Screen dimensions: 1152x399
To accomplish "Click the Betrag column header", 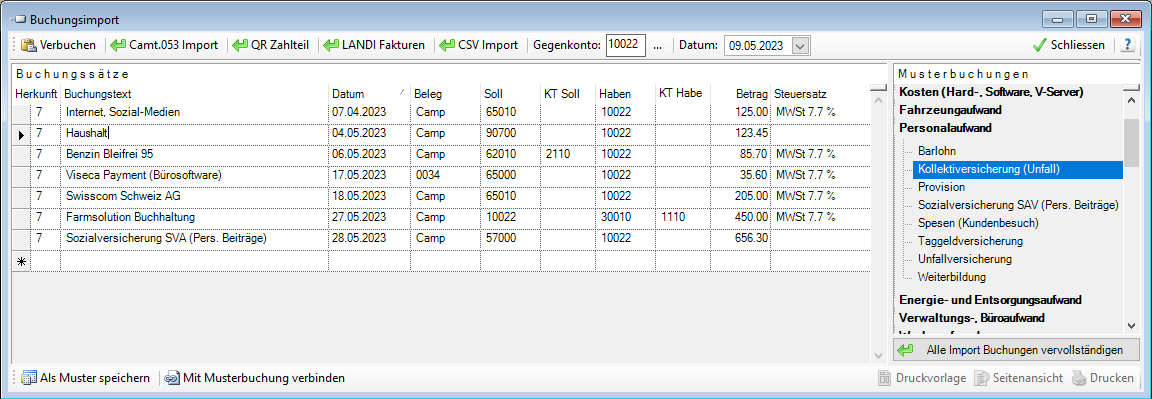I will click(x=741, y=93).
